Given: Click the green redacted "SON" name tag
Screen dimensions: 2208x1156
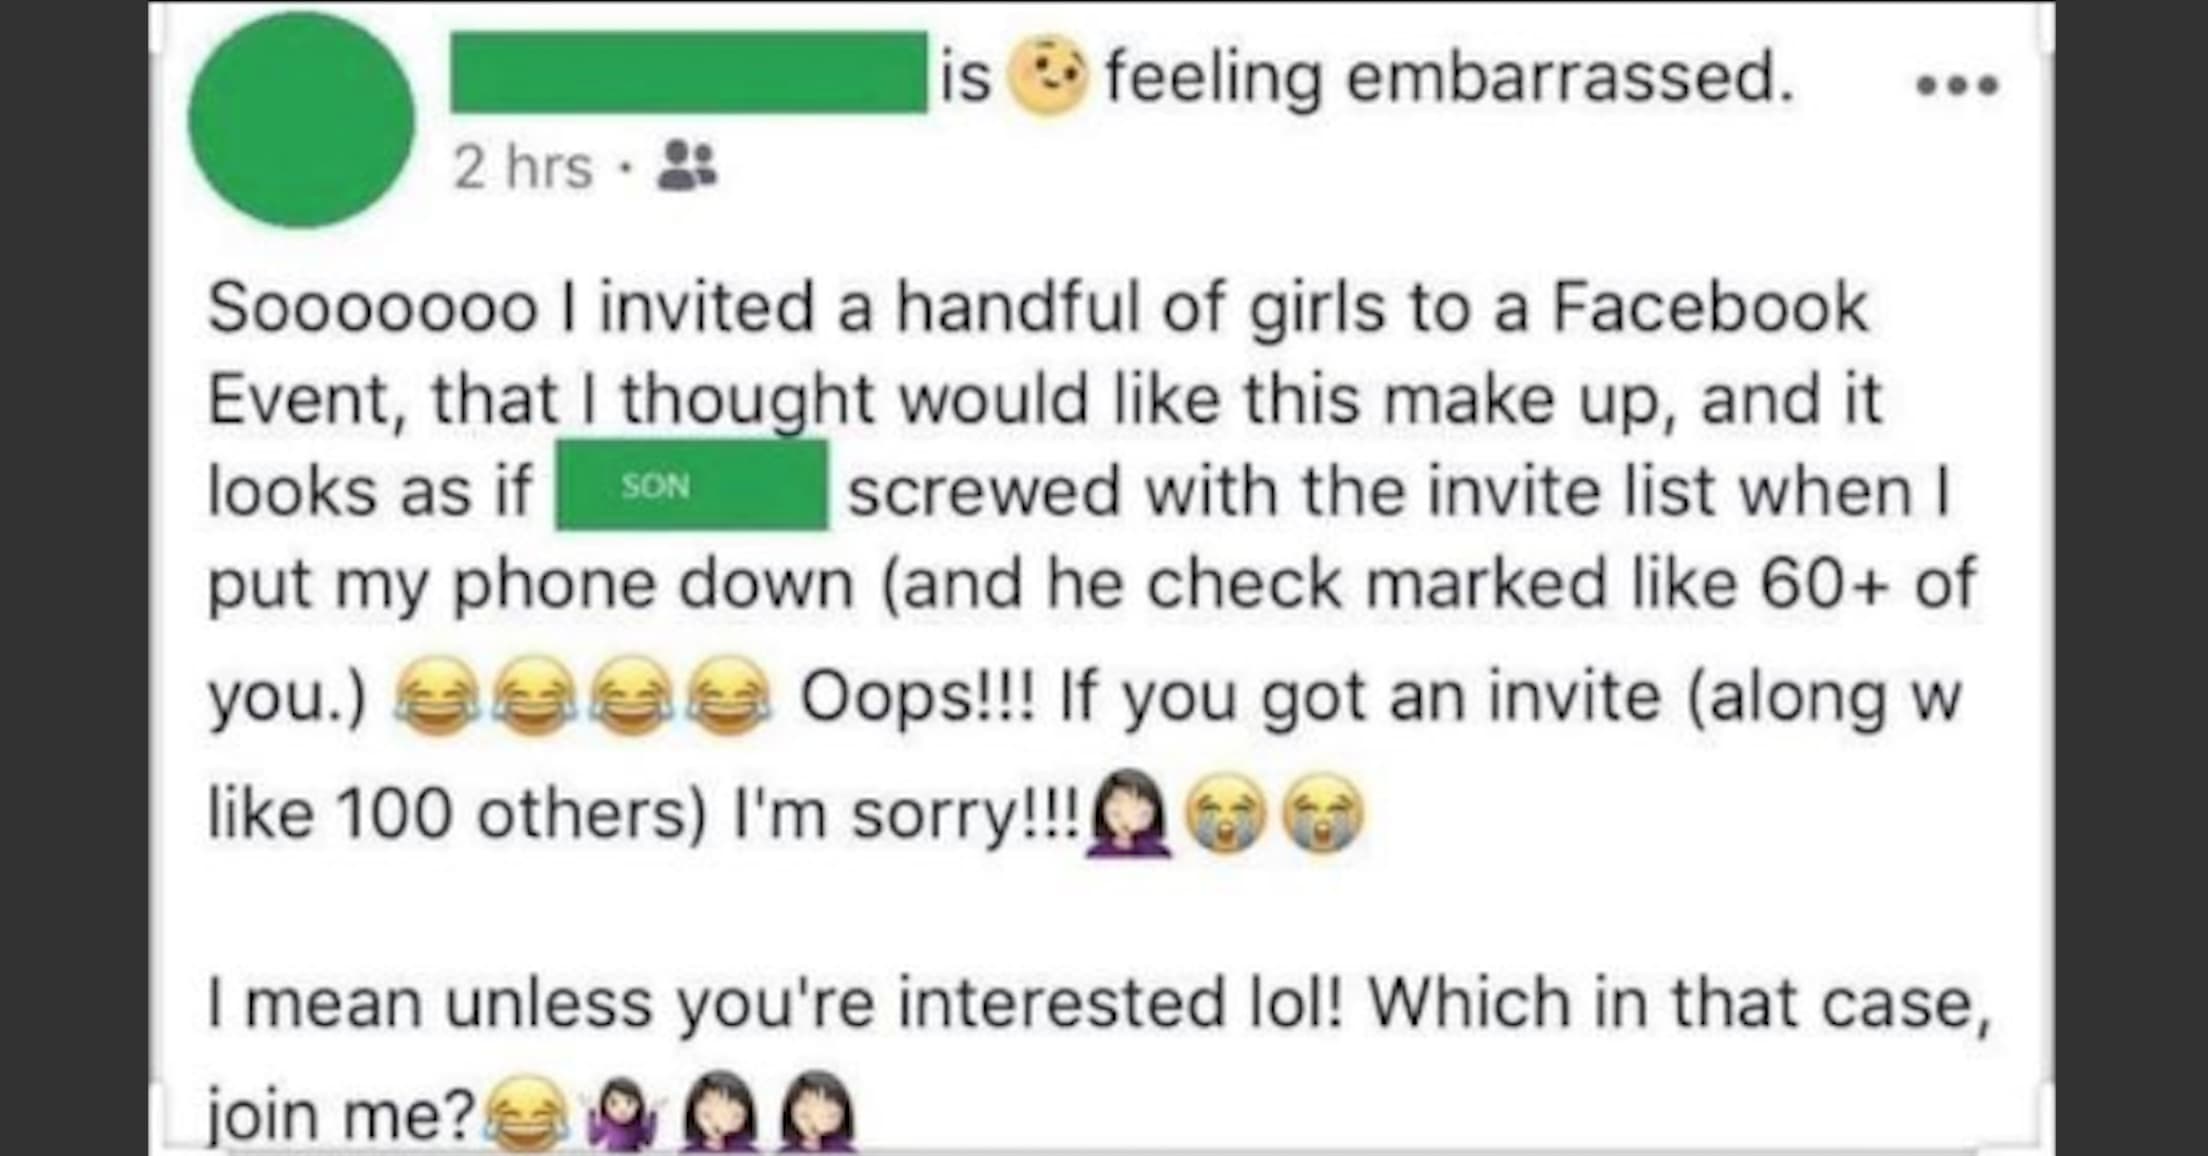Looking at the screenshot, I should [691, 486].
